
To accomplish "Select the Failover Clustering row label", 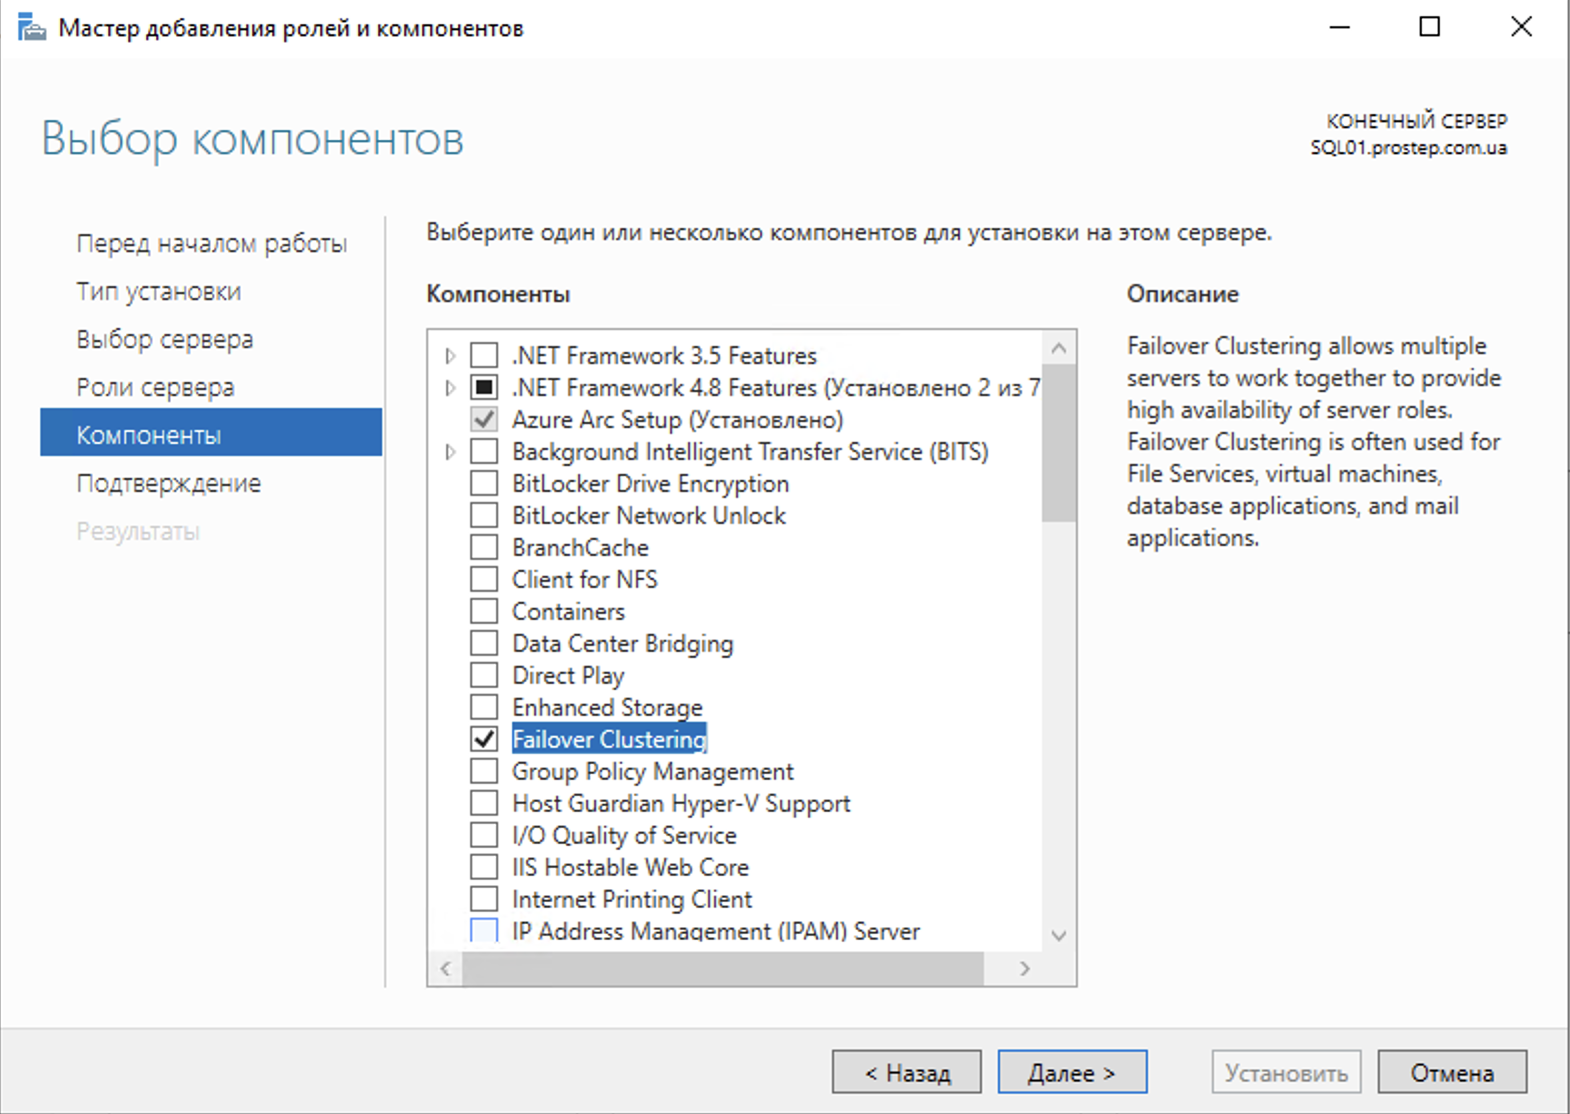I will [609, 740].
